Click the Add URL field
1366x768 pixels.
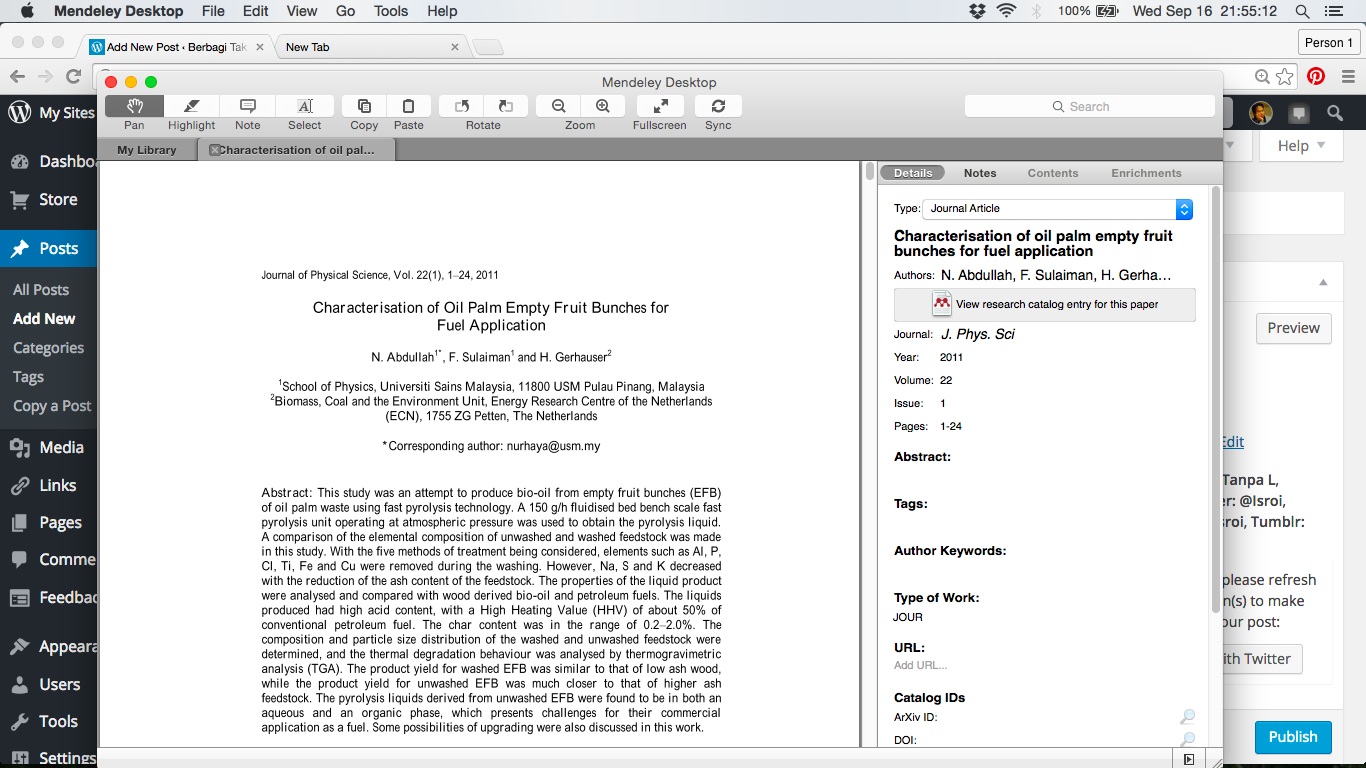pyautogui.click(x=920, y=665)
